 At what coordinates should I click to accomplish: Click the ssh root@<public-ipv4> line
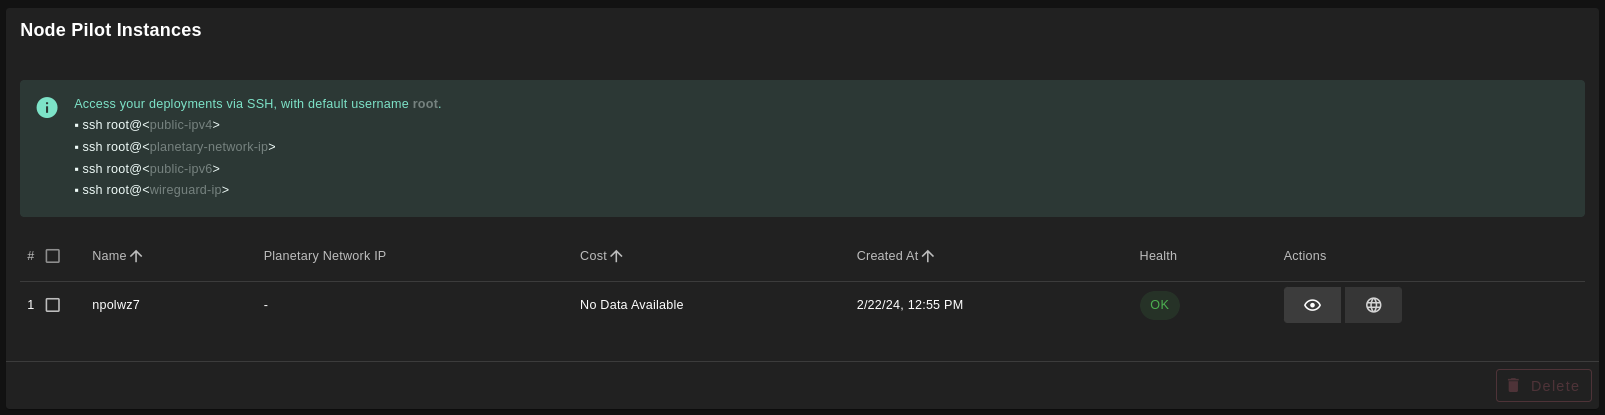[147, 125]
